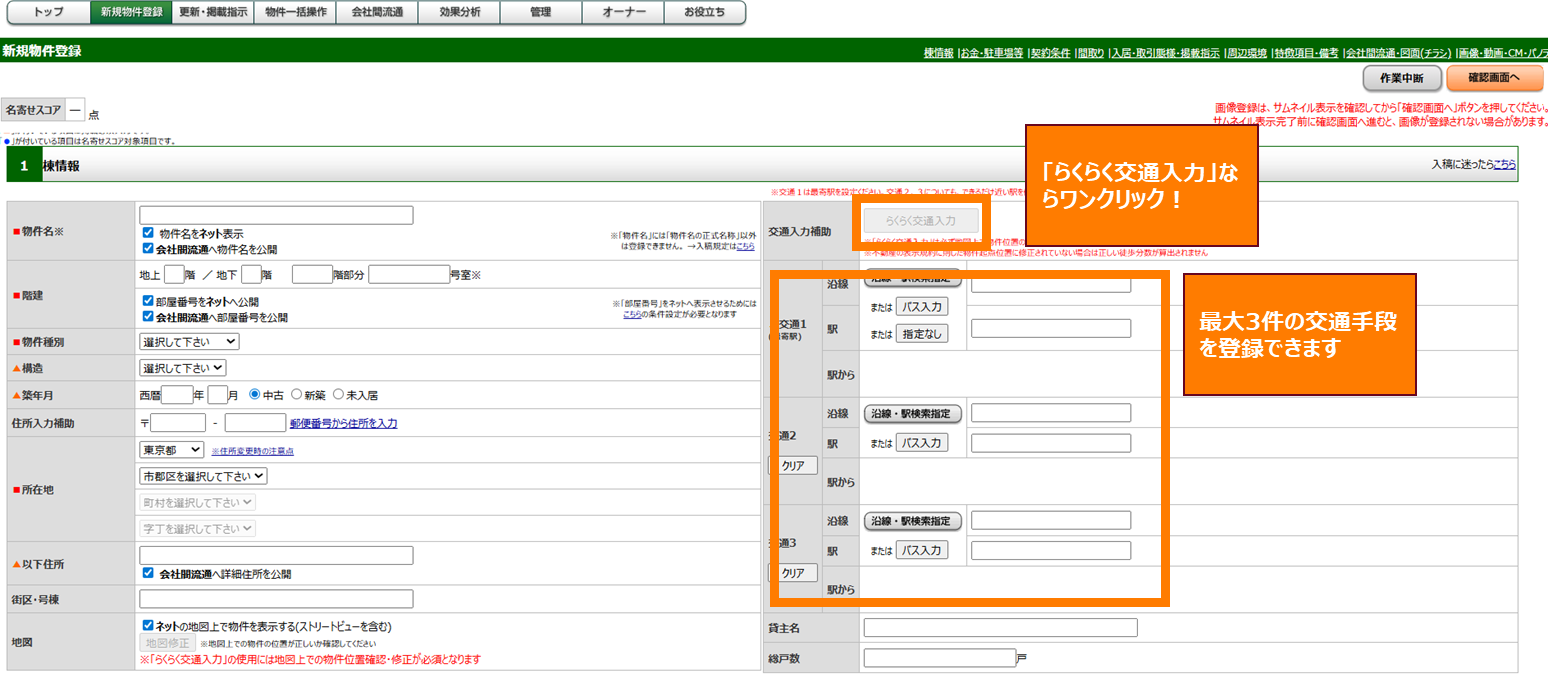Expand the 構造 selection dropdown
This screenshot has width=1548, height=678.
point(183,368)
